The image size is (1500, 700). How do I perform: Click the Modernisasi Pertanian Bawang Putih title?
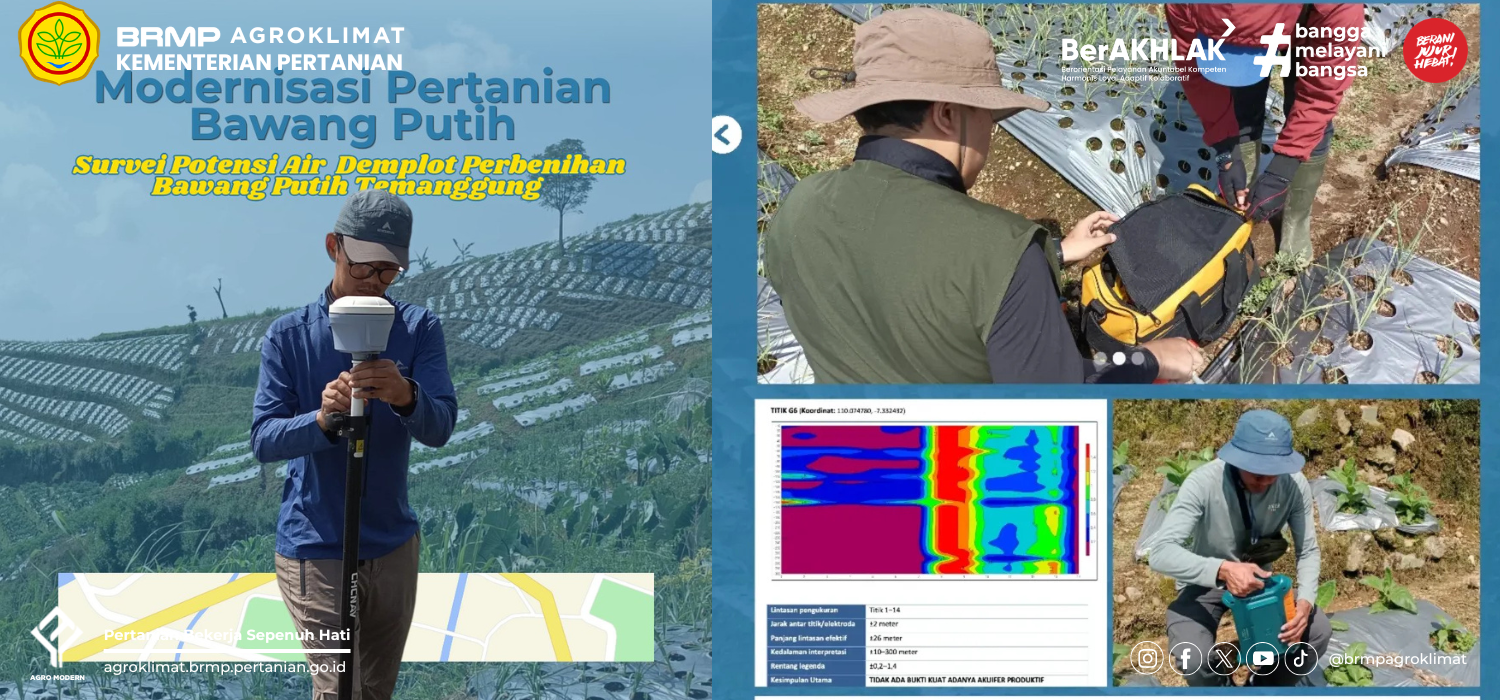(352, 106)
